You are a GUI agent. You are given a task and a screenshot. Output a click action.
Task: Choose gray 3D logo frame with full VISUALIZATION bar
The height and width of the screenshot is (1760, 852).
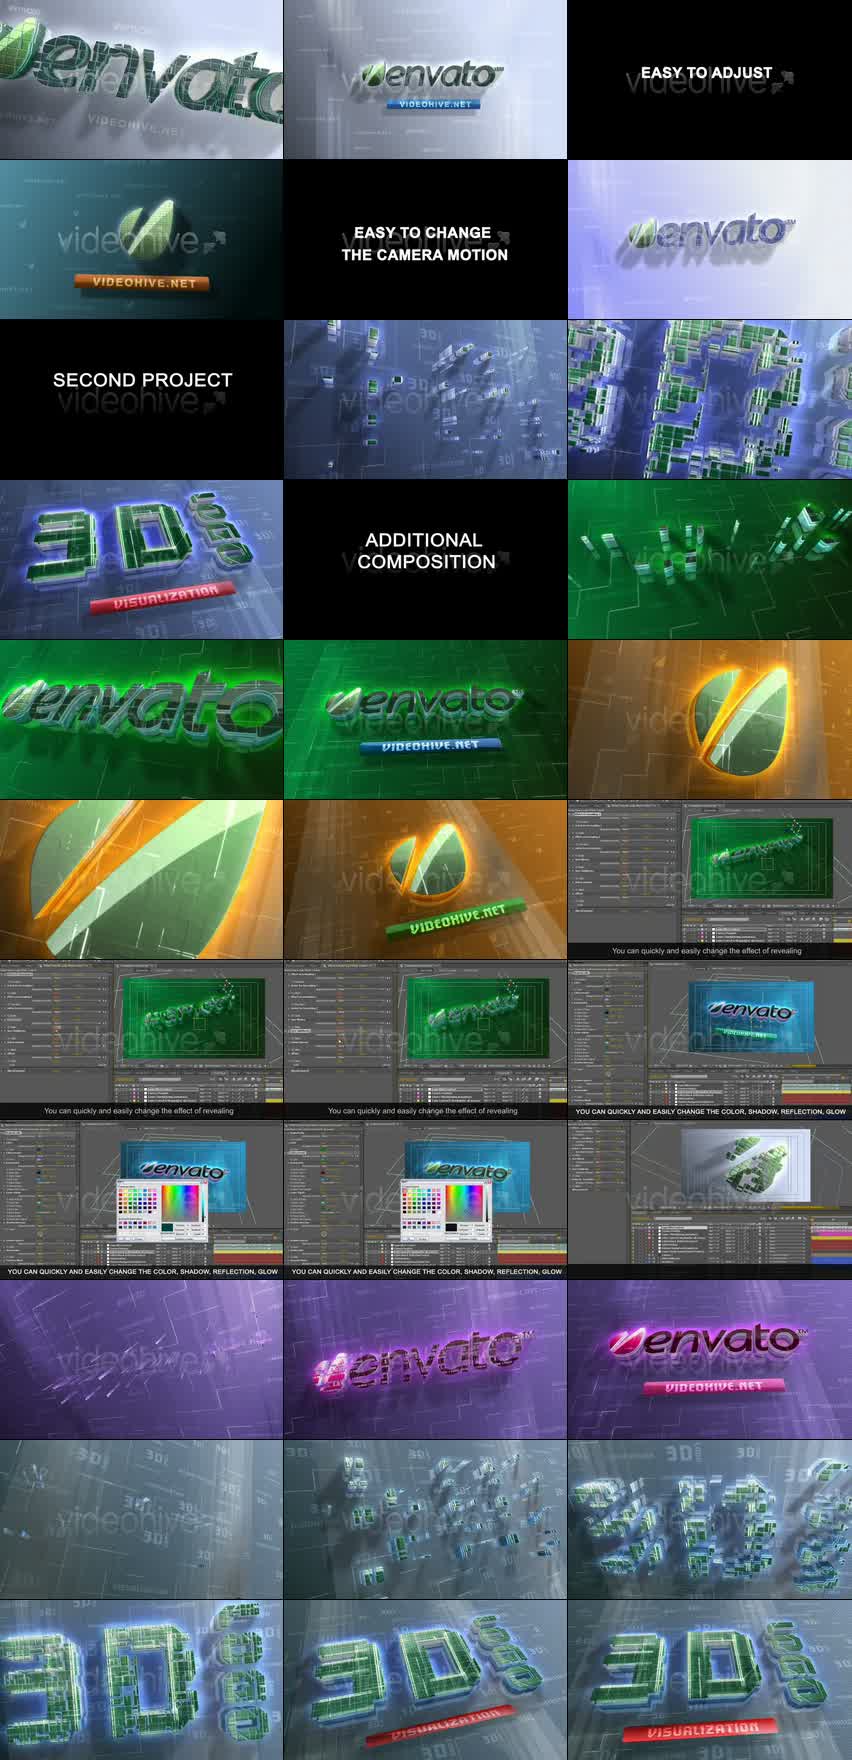[x=710, y=1680]
